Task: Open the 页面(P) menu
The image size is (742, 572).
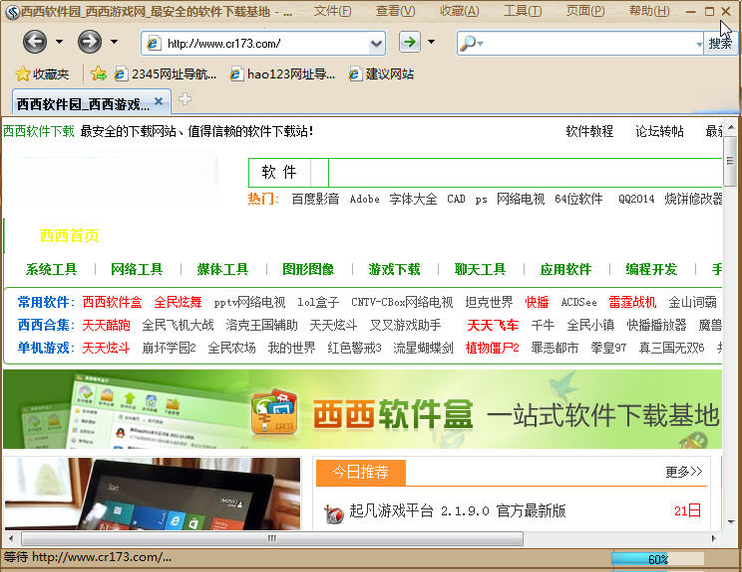Action: tap(585, 11)
